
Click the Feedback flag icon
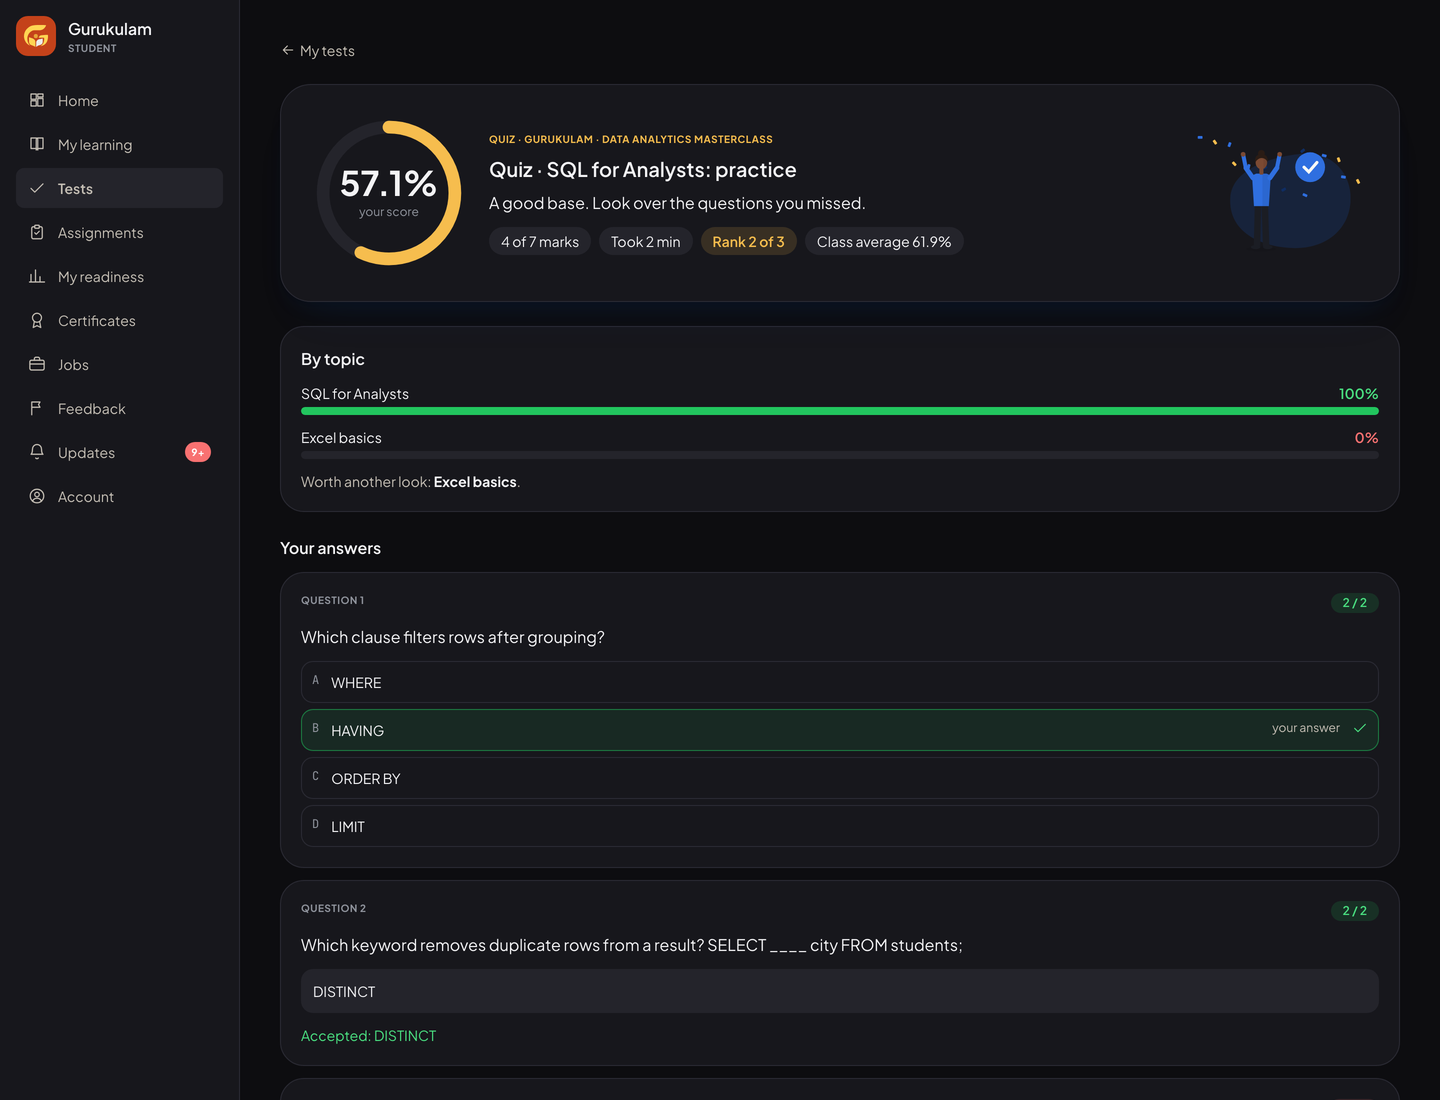[x=37, y=408]
